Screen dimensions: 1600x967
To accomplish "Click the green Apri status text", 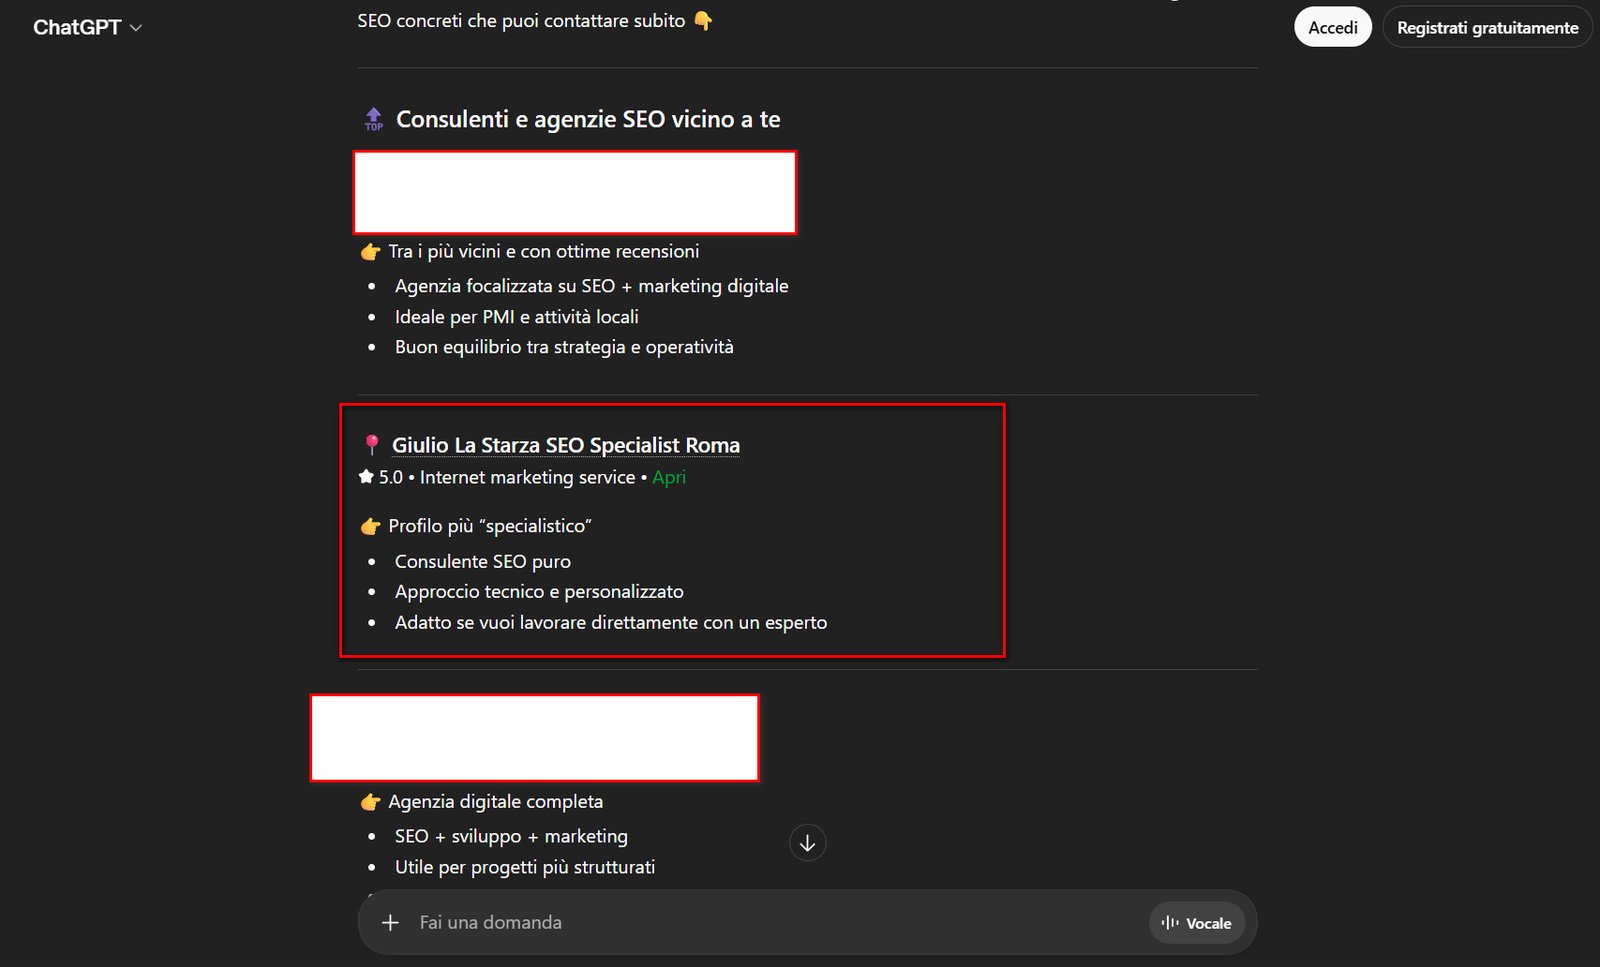I will point(669,477).
